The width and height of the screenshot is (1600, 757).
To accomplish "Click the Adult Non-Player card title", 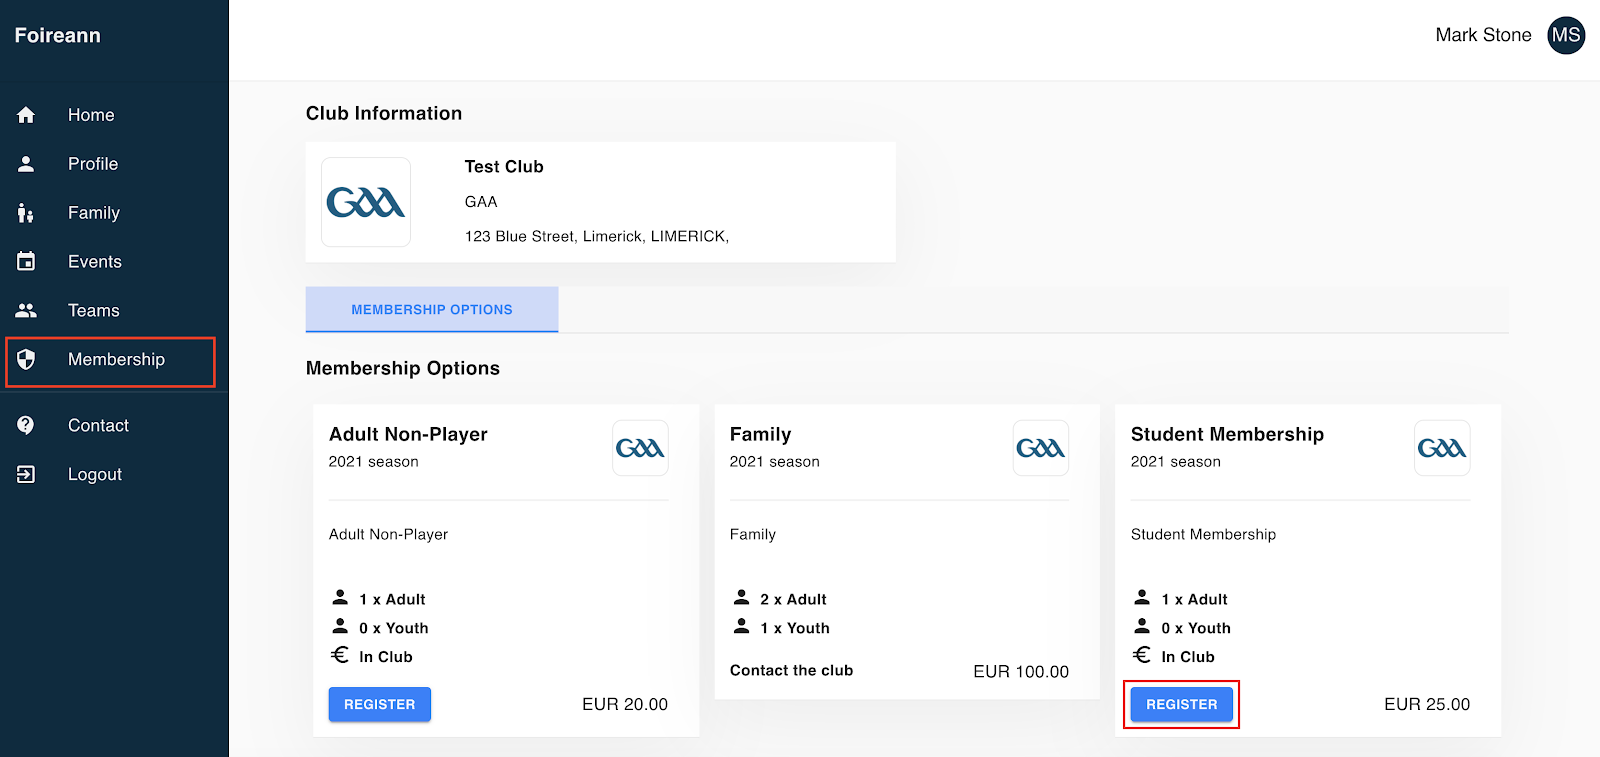I will (408, 434).
